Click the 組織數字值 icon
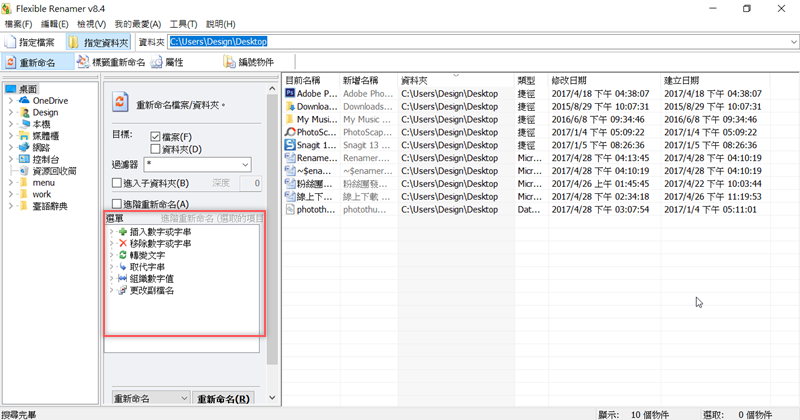 click(x=122, y=279)
